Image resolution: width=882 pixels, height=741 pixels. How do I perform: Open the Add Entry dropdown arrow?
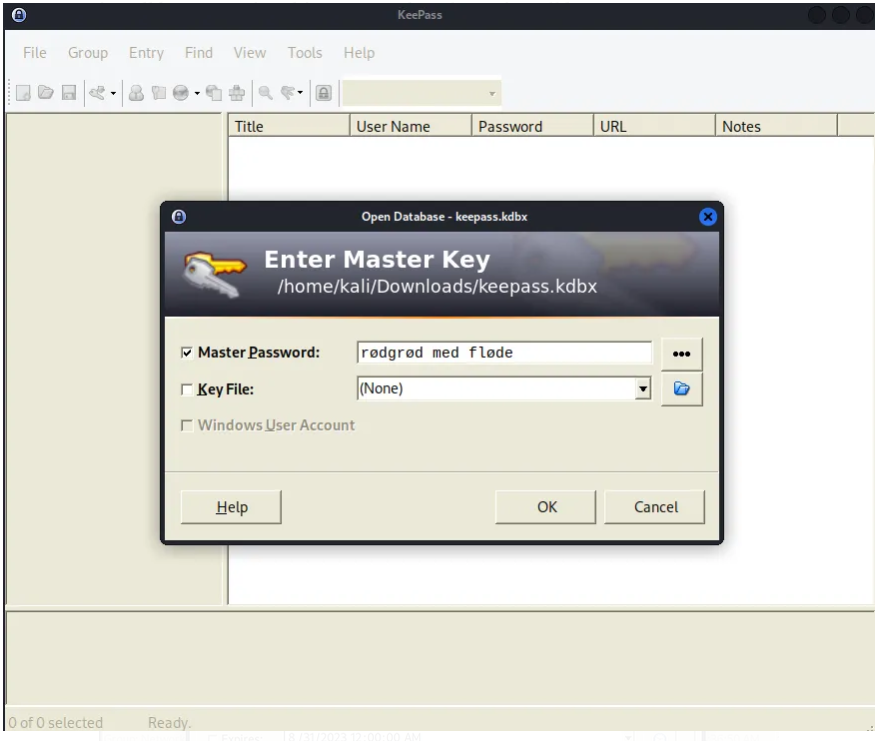pos(113,93)
